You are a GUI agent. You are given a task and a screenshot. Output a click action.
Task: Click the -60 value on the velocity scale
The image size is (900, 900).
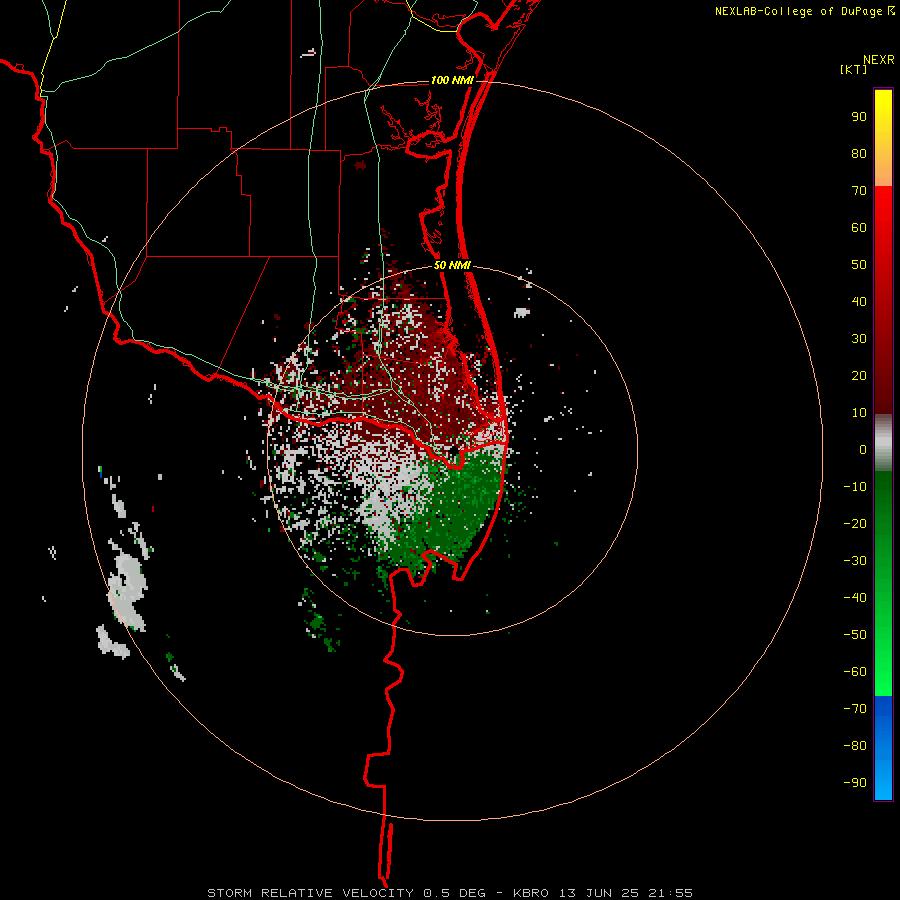[x=855, y=672]
